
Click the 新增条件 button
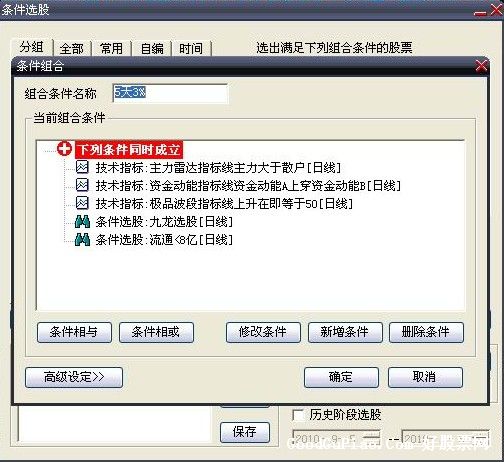pos(345,332)
